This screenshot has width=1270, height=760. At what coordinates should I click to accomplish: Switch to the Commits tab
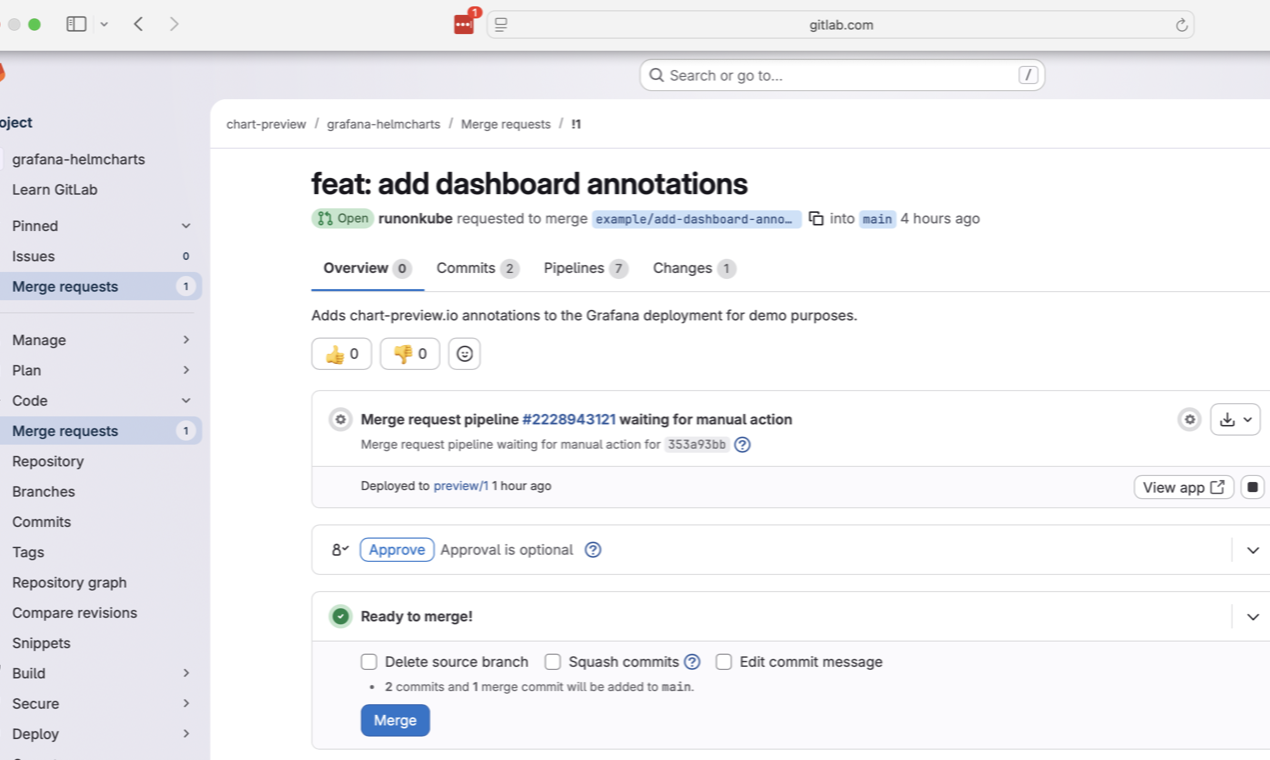pyautogui.click(x=478, y=268)
